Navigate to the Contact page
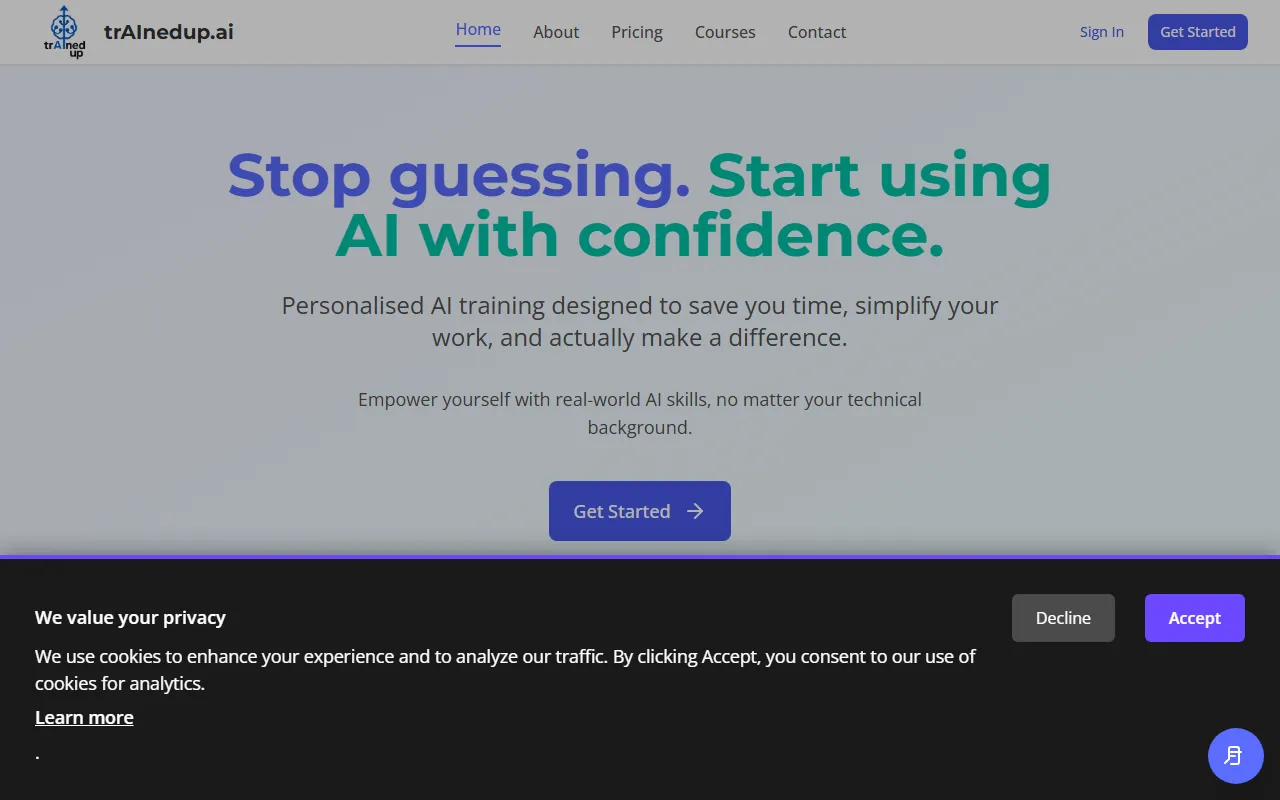Image resolution: width=1280 pixels, height=800 pixels. click(817, 32)
